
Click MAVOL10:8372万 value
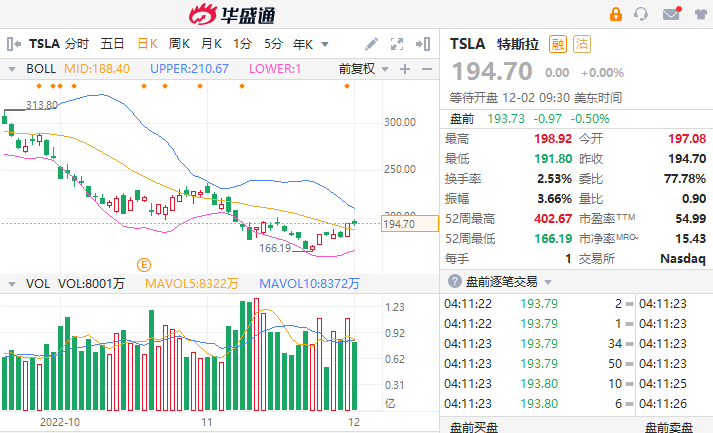[309, 284]
